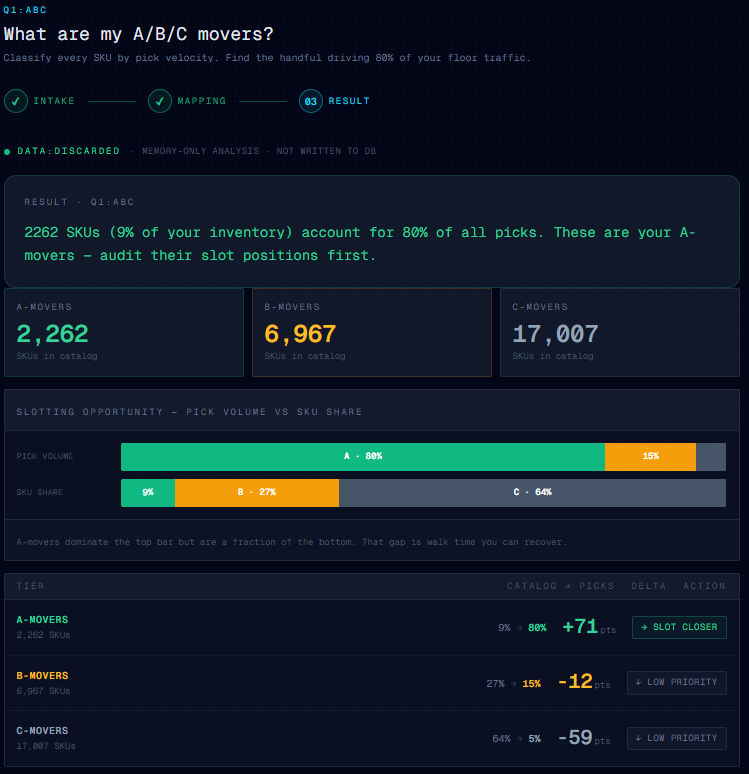749x774 pixels.
Task: Click LOW PRIORITY button for C-Movers
Action: 676,738
